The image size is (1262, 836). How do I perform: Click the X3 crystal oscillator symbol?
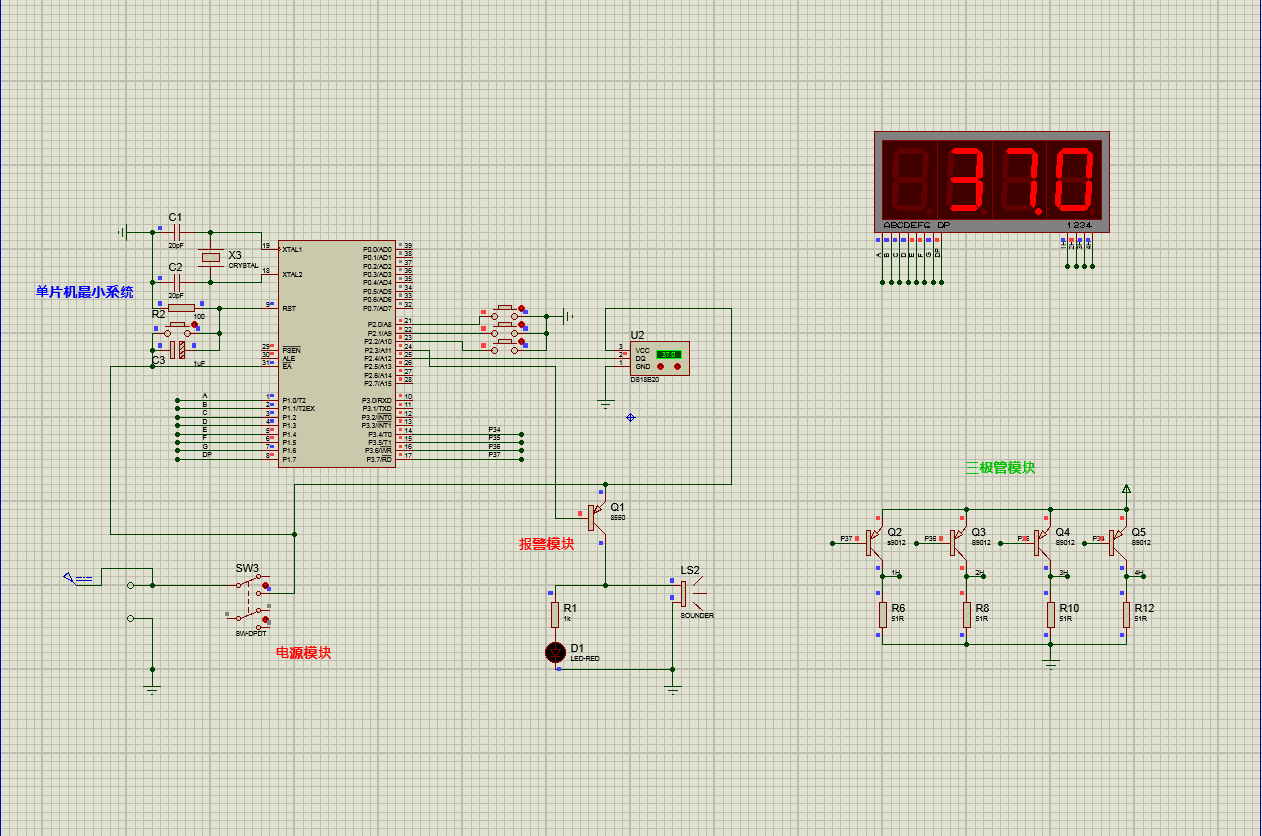click(210, 258)
